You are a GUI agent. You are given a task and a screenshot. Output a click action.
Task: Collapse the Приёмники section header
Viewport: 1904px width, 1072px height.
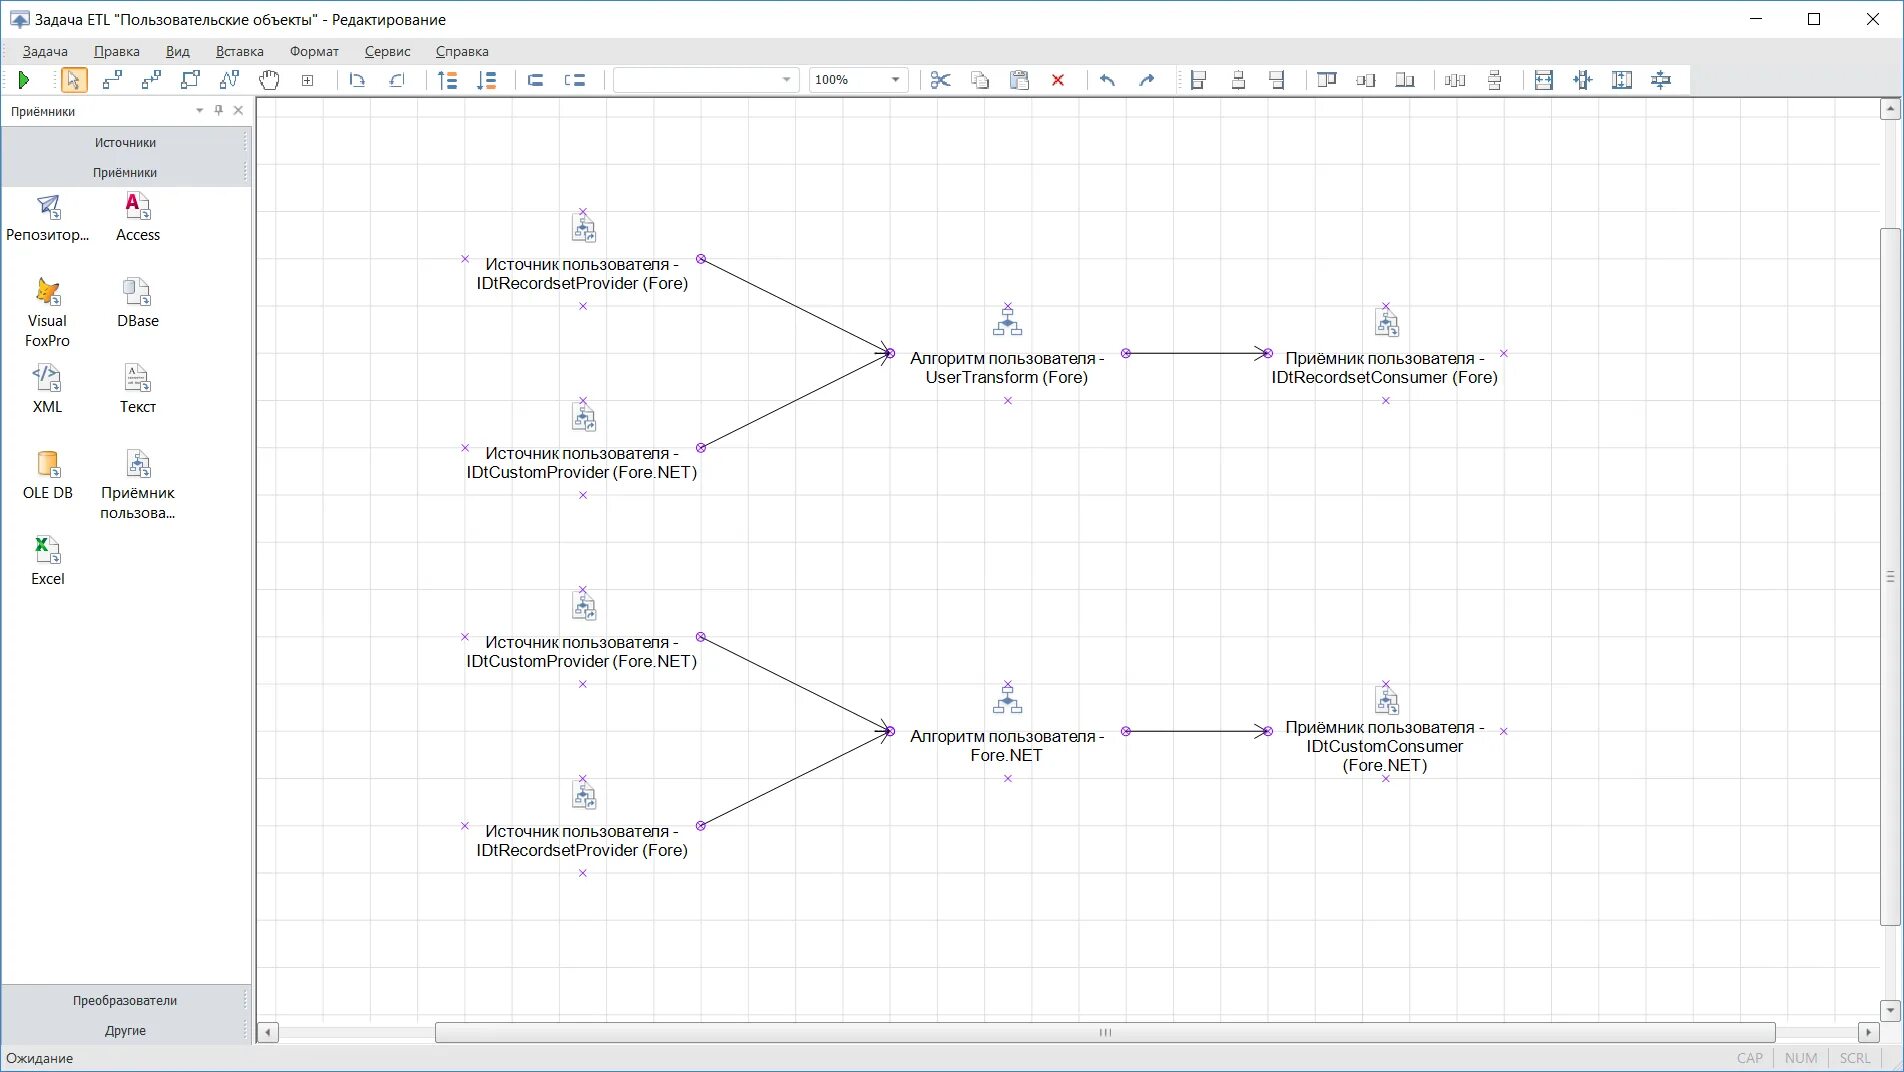(x=125, y=173)
